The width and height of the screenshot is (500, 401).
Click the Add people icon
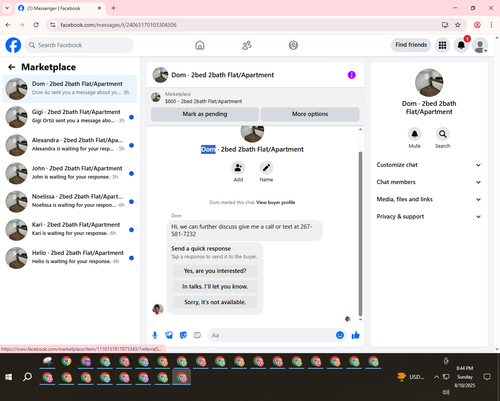pyautogui.click(x=238, y=168)
